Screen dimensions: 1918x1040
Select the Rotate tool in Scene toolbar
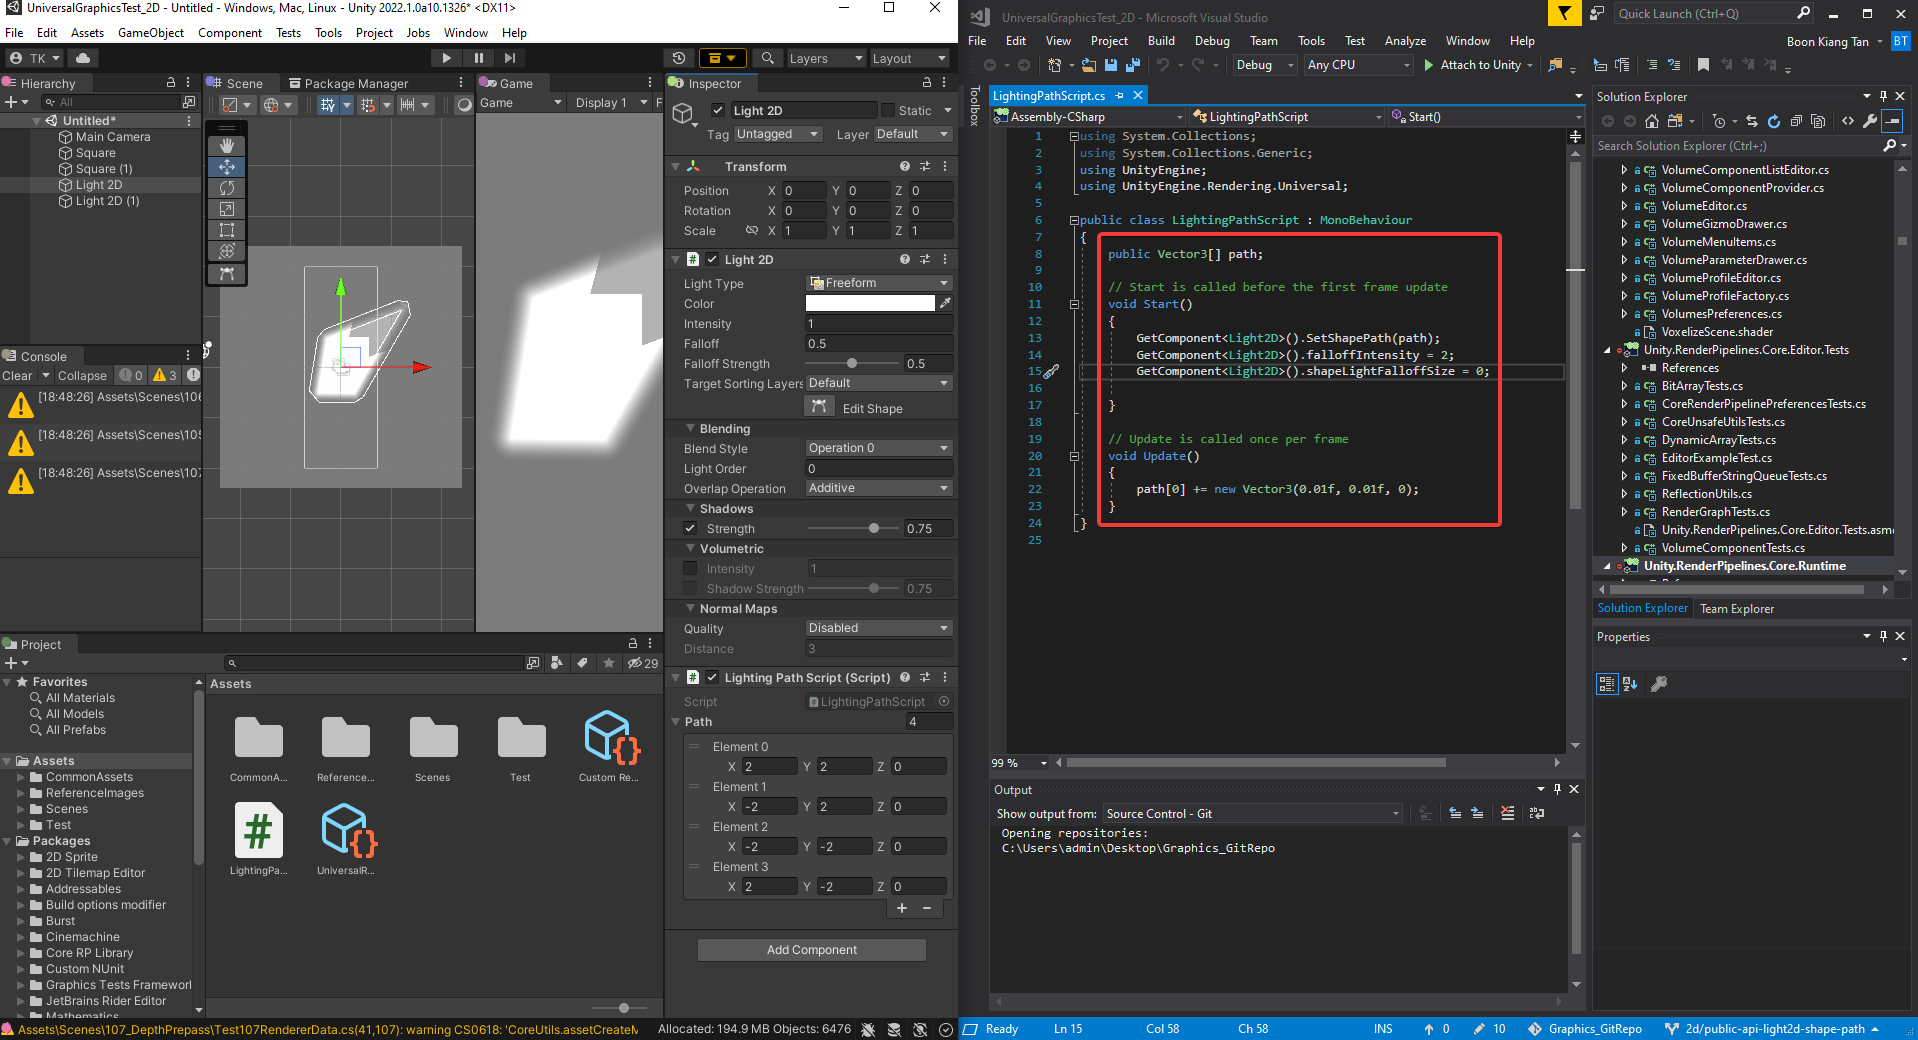click(227, 188)
